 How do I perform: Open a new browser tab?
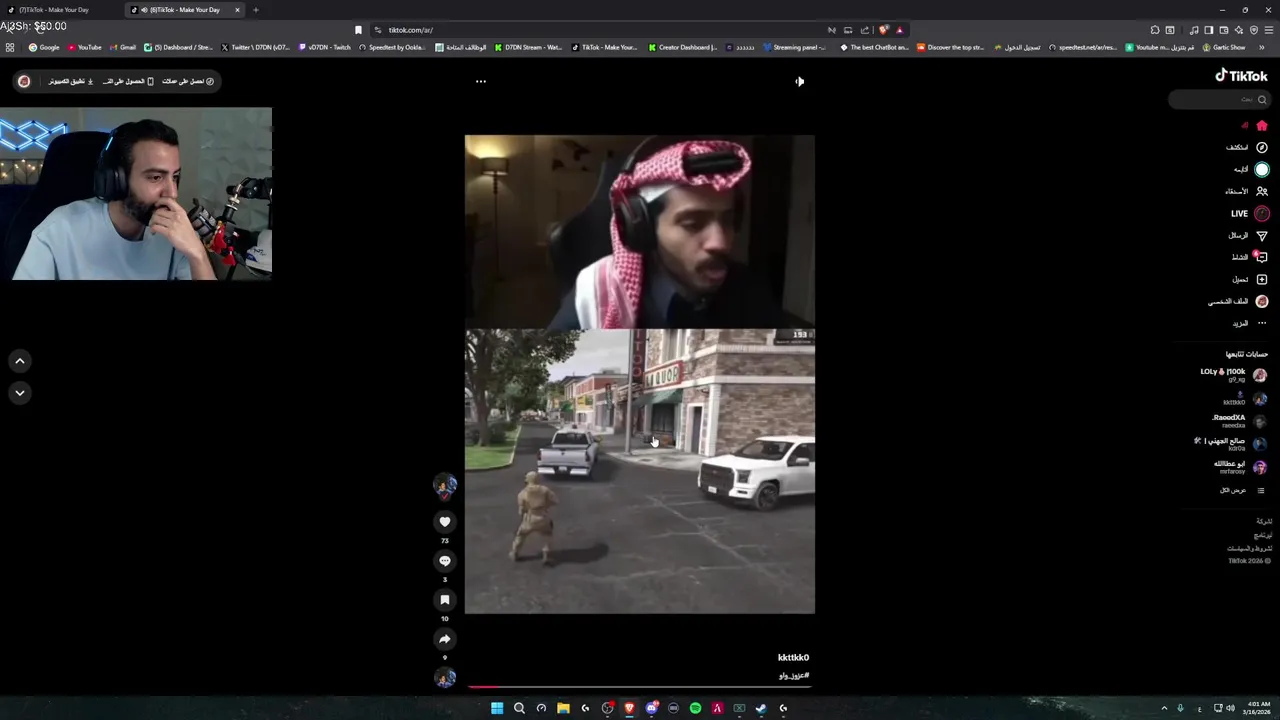coord(255,10)
